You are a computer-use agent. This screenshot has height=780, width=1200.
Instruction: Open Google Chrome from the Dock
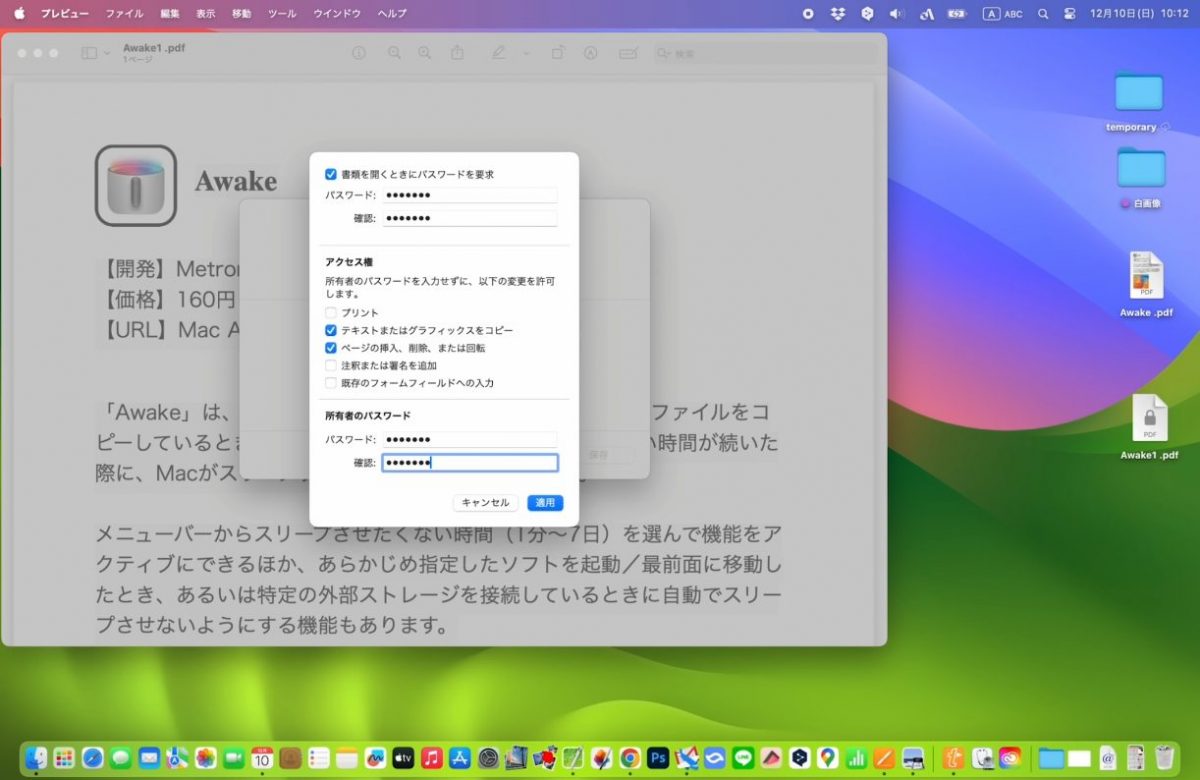[x=630, y=758]
